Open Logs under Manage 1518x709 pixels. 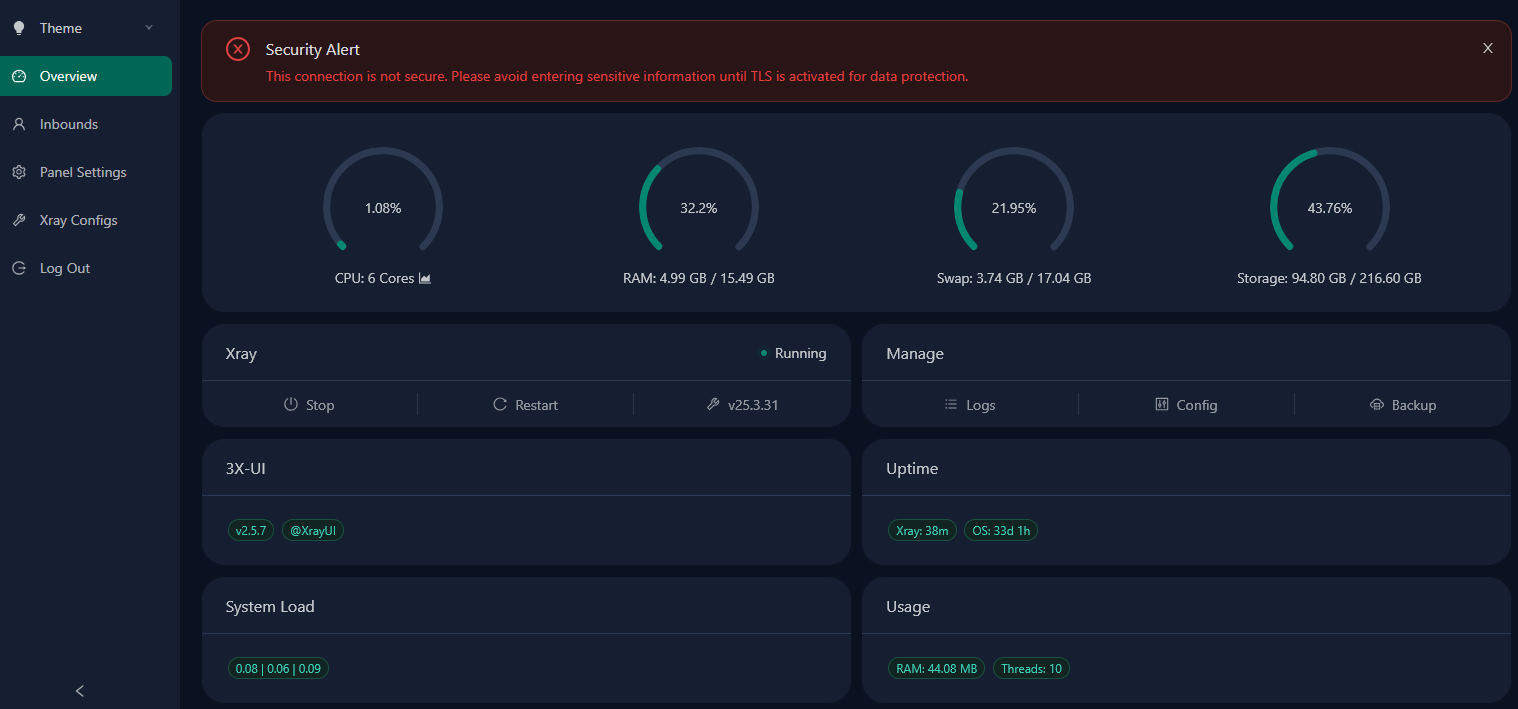point(970,404)
